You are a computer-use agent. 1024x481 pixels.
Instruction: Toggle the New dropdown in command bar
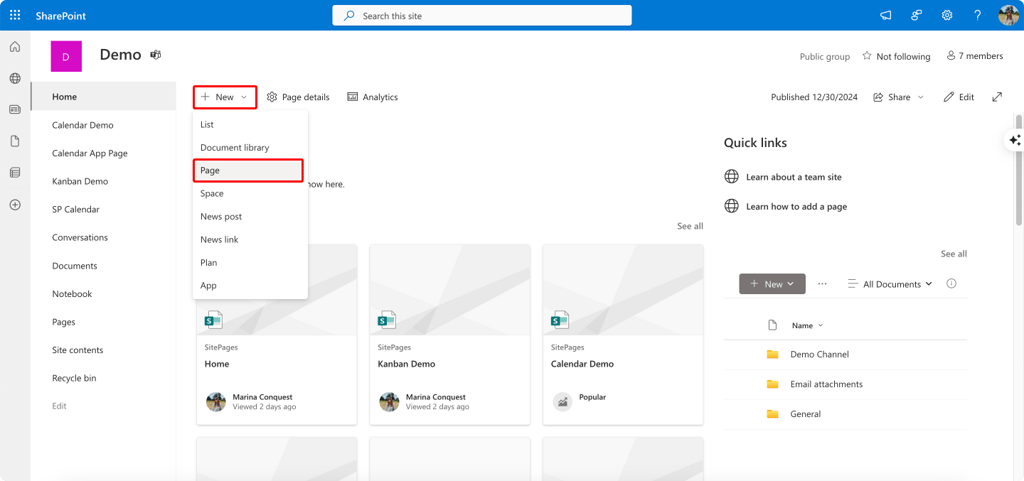pos(225,97)
